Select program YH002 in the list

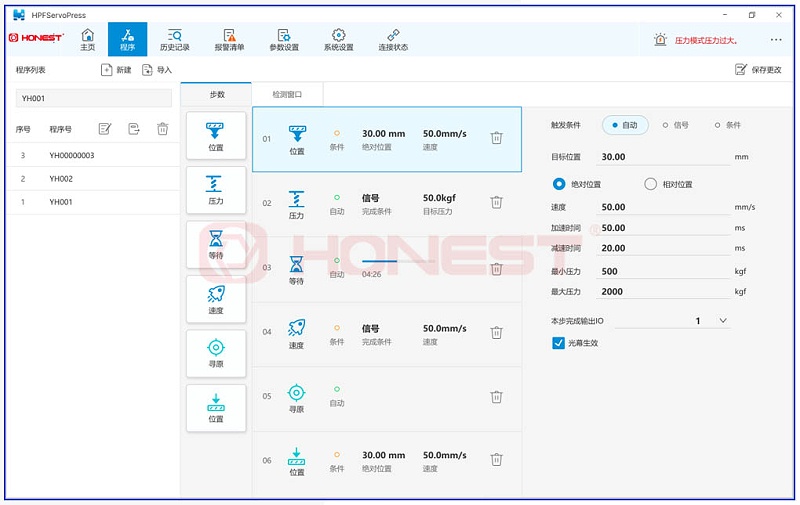[61, 179]
